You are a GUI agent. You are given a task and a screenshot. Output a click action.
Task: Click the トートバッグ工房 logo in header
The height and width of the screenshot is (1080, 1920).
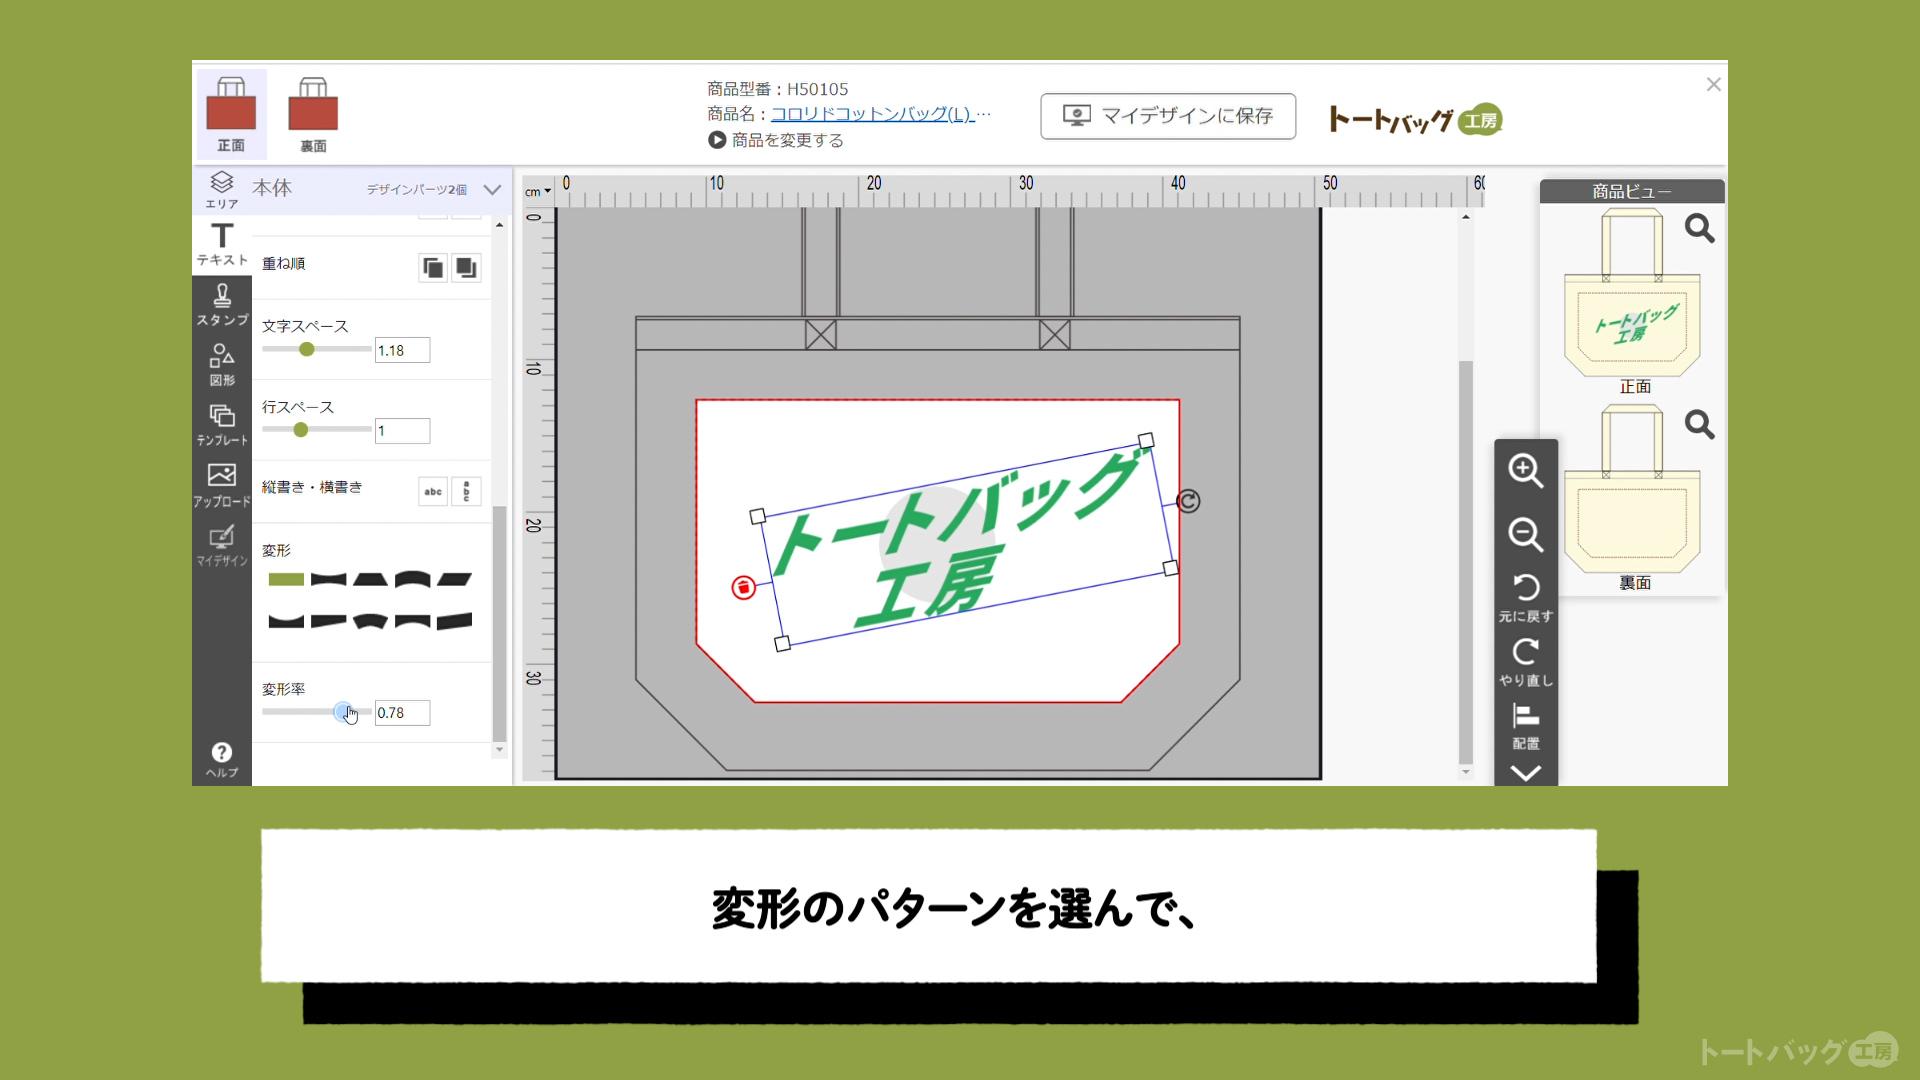[x=1416, y=119]
